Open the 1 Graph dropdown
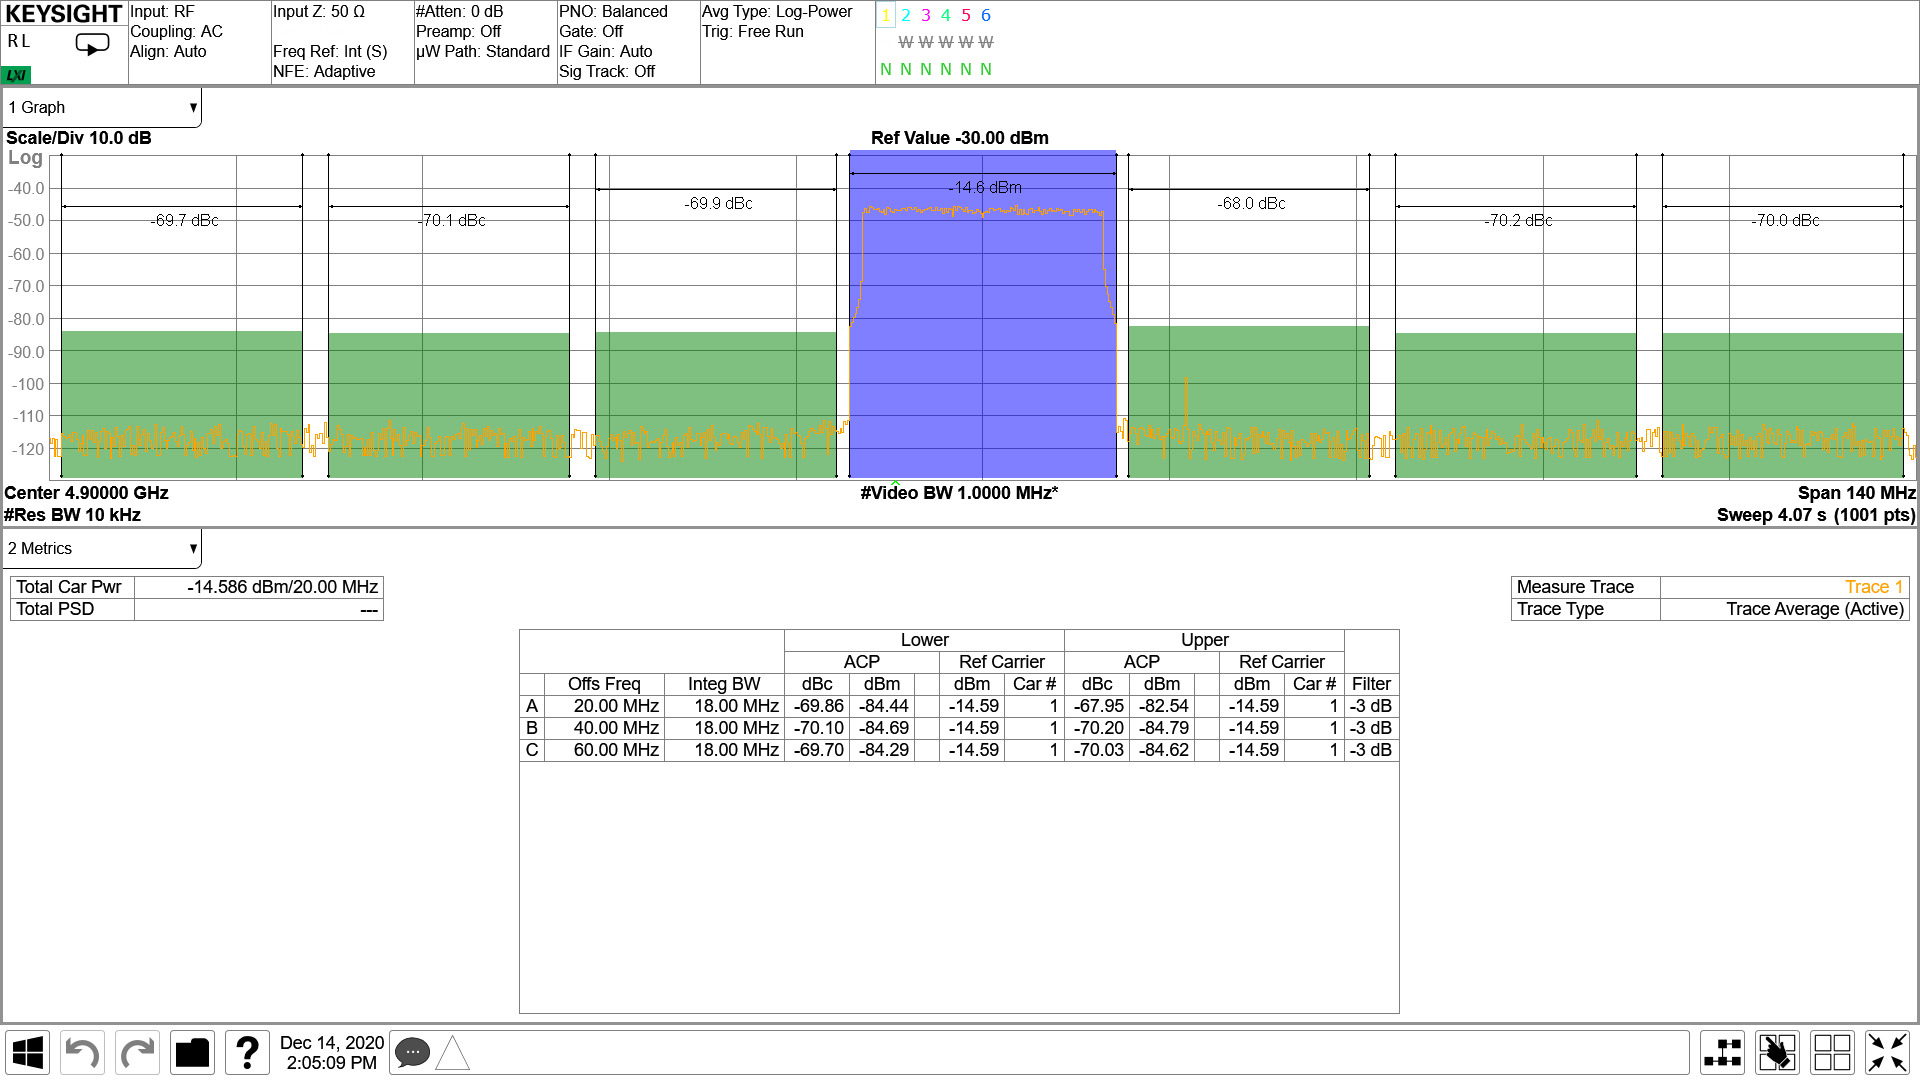This screenshot has height=1080, width=1920. point(100,107)
